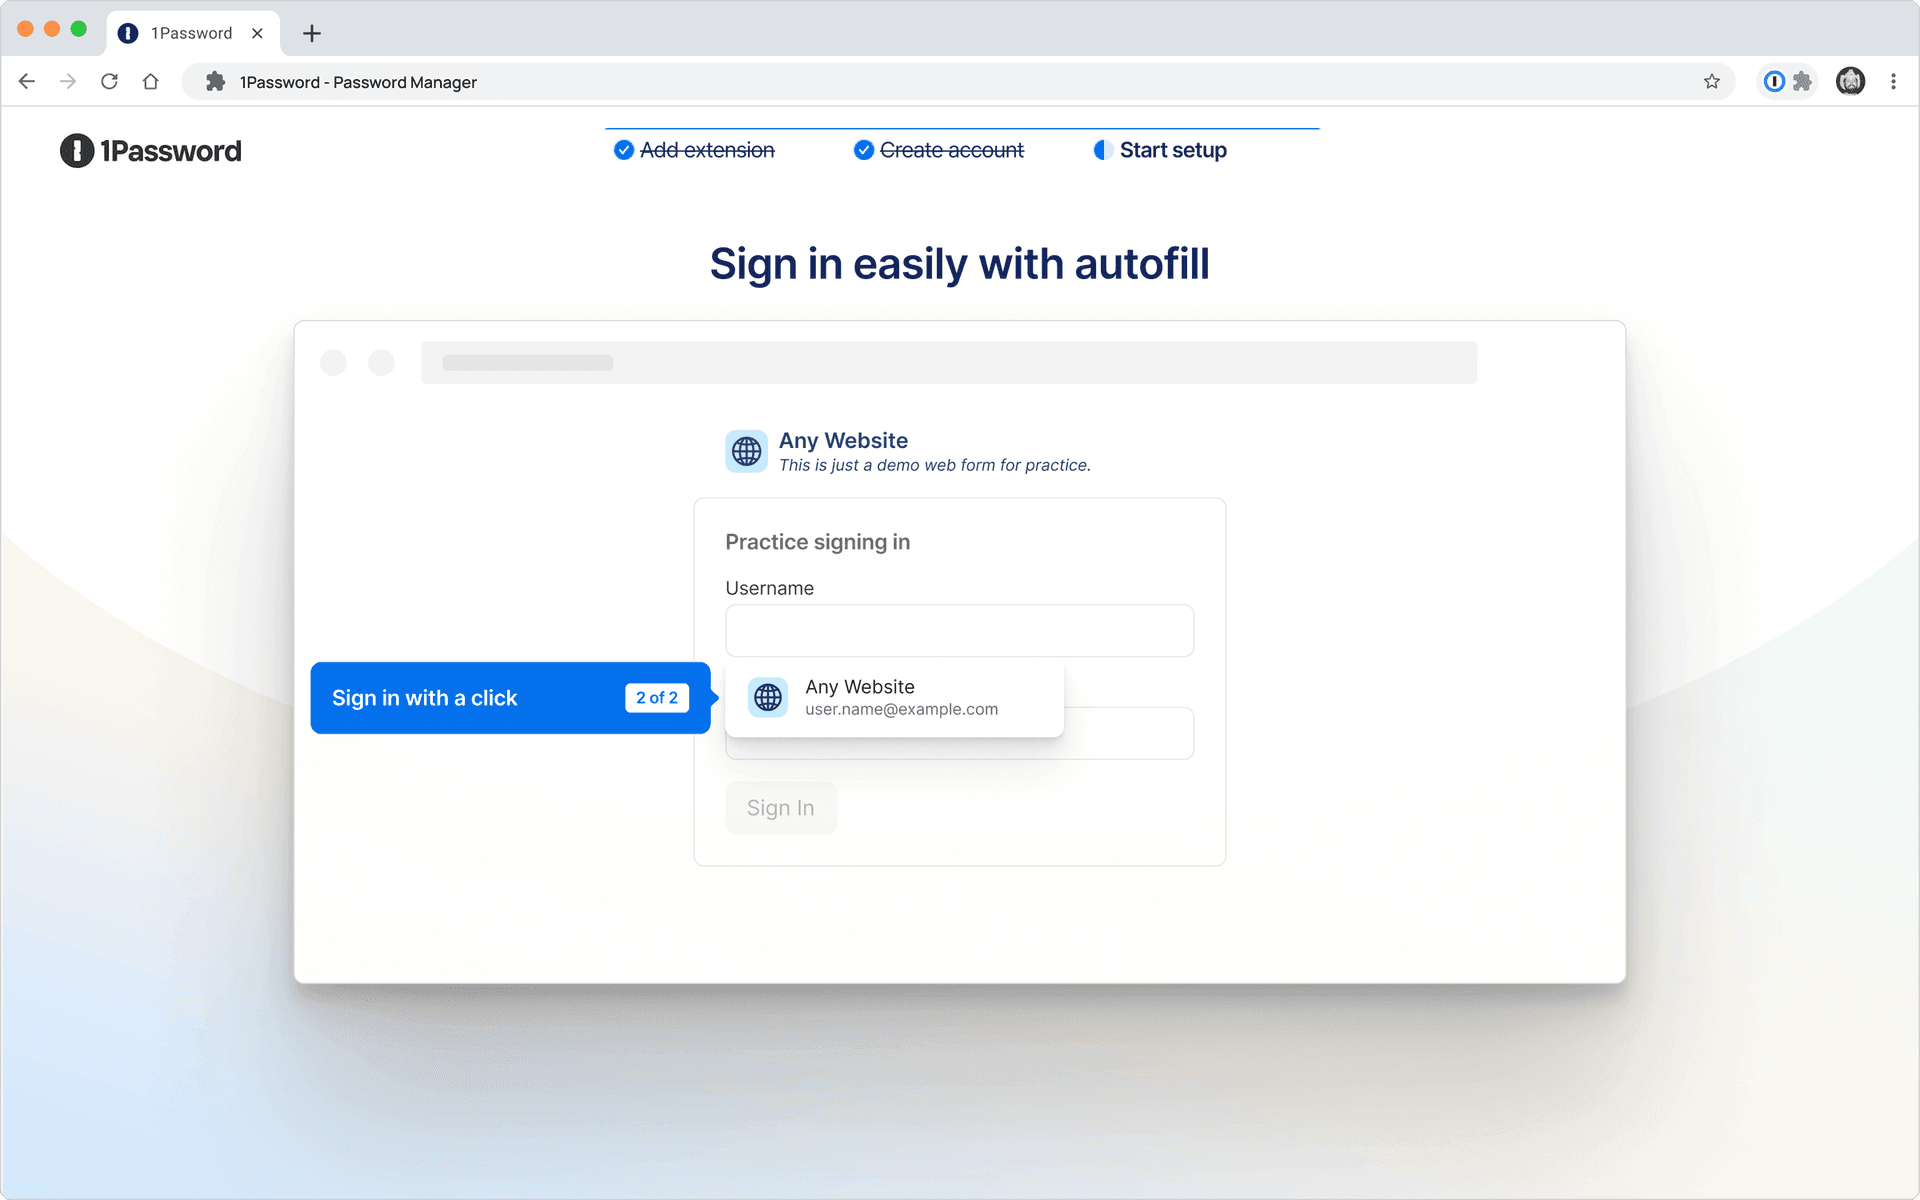Click the globe icon next to Any Website heading
Viewport: 1920px width, 1200px height.
coord(746,451)
